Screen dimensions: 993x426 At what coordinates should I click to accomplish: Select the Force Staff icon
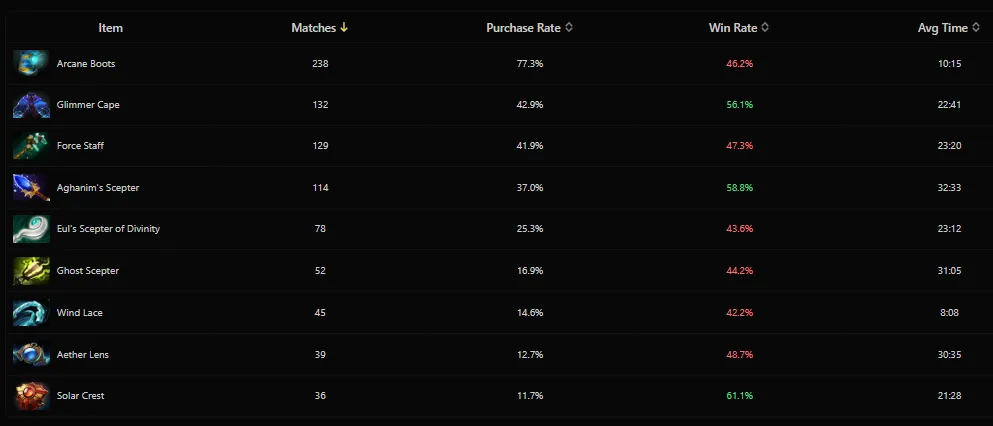coord(30,146)
